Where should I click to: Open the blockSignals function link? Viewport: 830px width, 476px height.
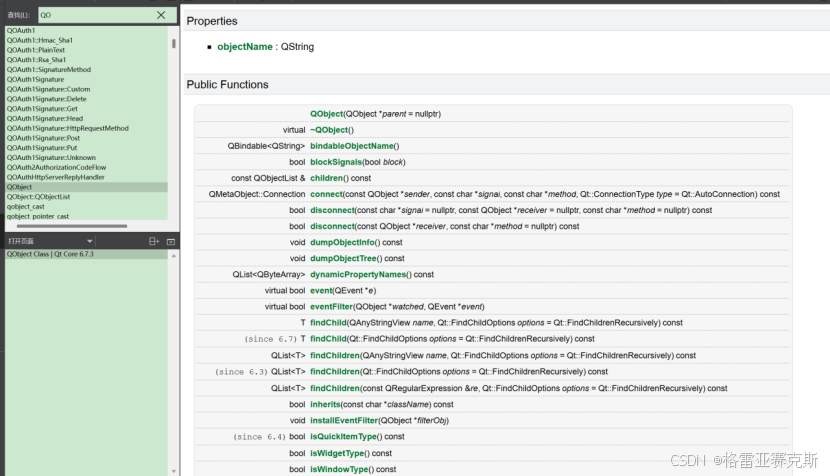coord(336,162)
